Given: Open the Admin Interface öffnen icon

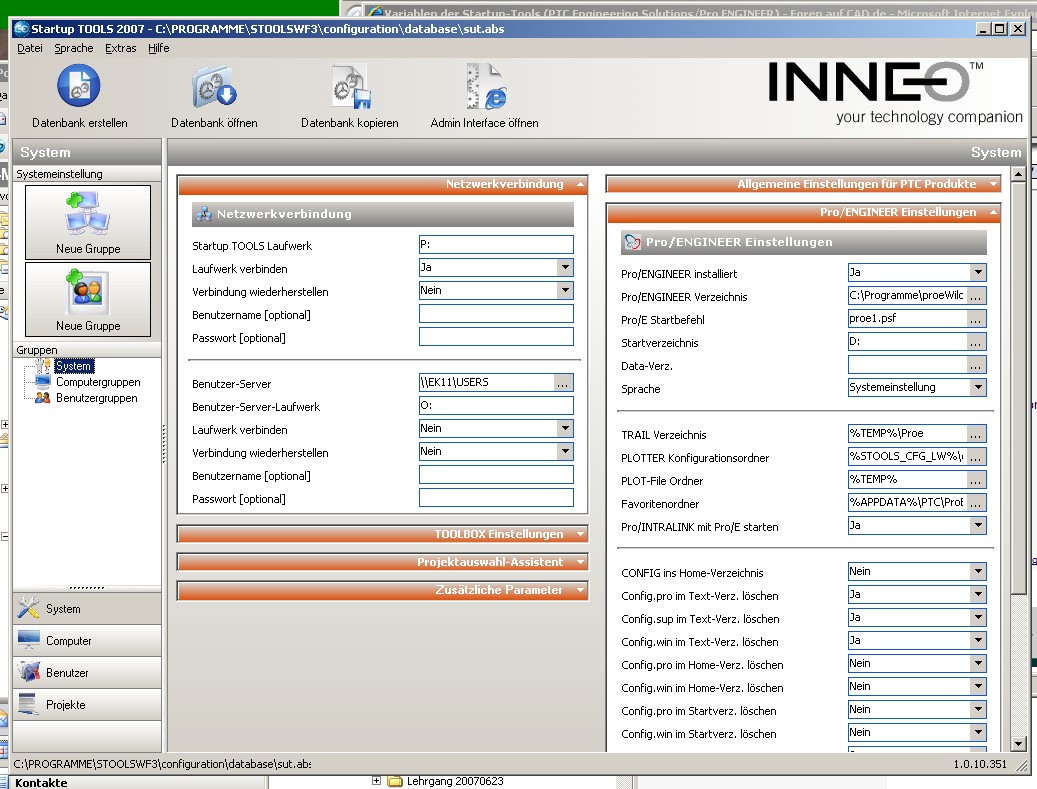Looking at the screenshot, I should (485, 87).
